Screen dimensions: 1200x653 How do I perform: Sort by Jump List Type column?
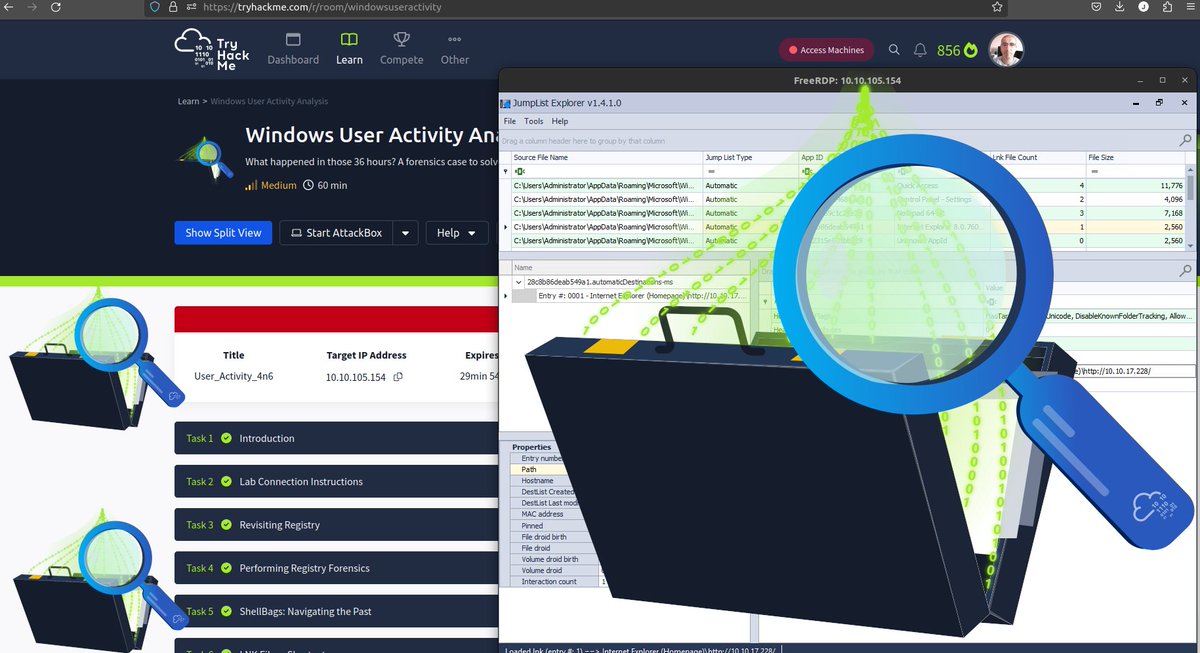pos(750,157)
